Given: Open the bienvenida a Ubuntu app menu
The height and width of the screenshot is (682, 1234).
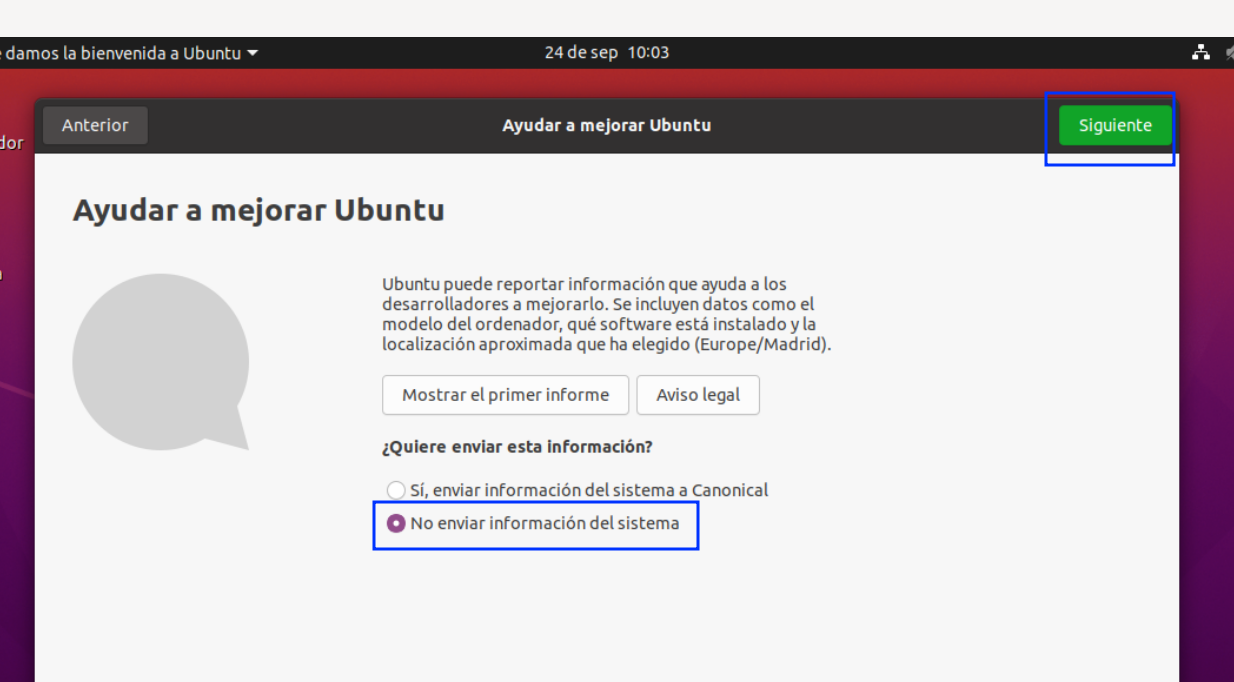Looking at the screenshot, I should coord(129,53).
